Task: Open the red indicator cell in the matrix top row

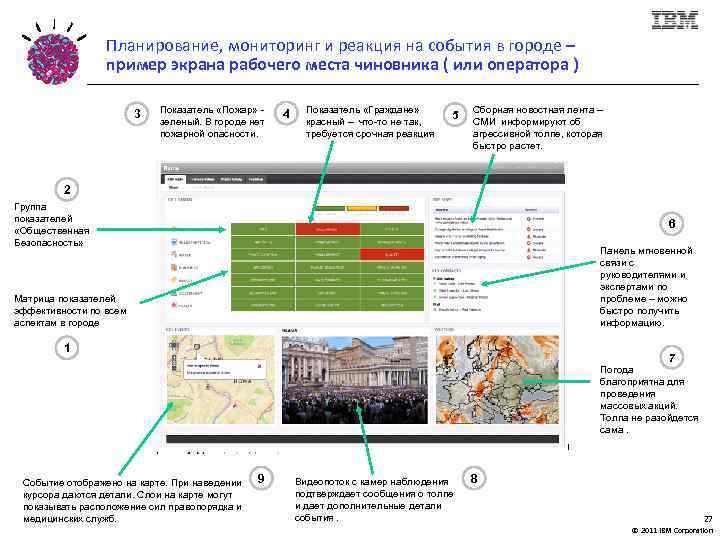Action: click(x=327, y=229)
